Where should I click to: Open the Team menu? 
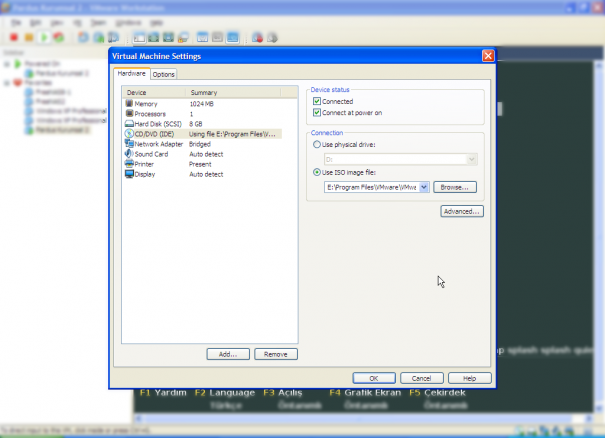(98, 23)
